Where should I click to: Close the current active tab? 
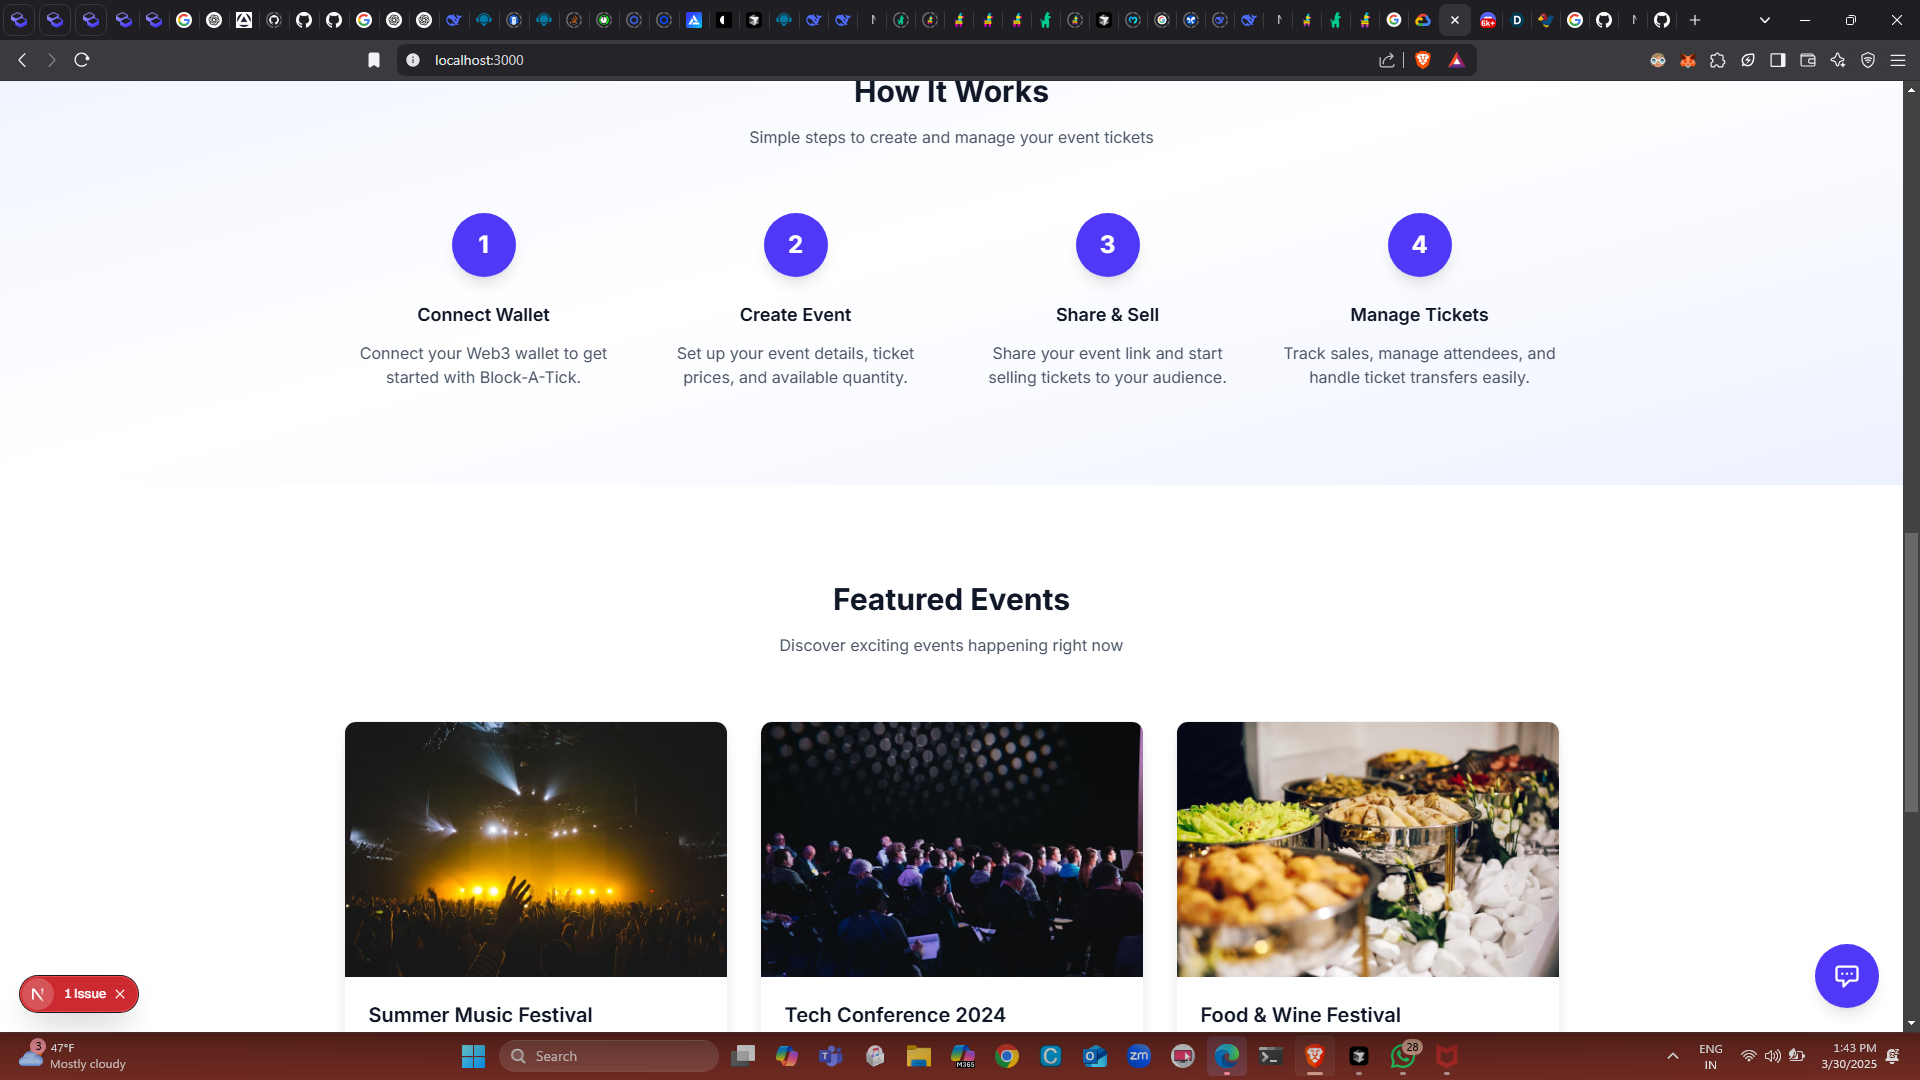click(x=1455, y=20)
